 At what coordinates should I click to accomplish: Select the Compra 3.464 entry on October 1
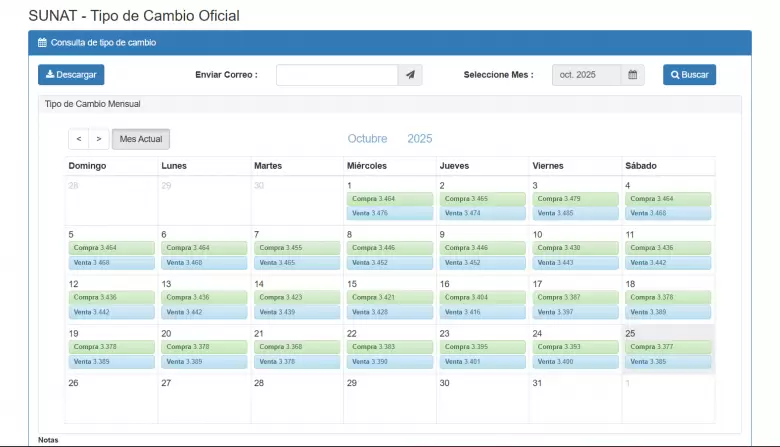click(x=390, y=199)
